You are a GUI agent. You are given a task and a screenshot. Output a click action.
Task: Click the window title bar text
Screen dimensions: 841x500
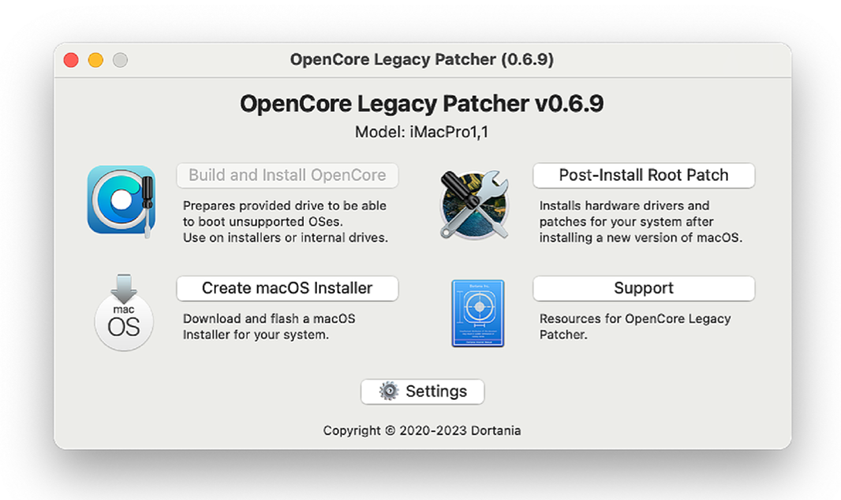(x=421, y=60)
